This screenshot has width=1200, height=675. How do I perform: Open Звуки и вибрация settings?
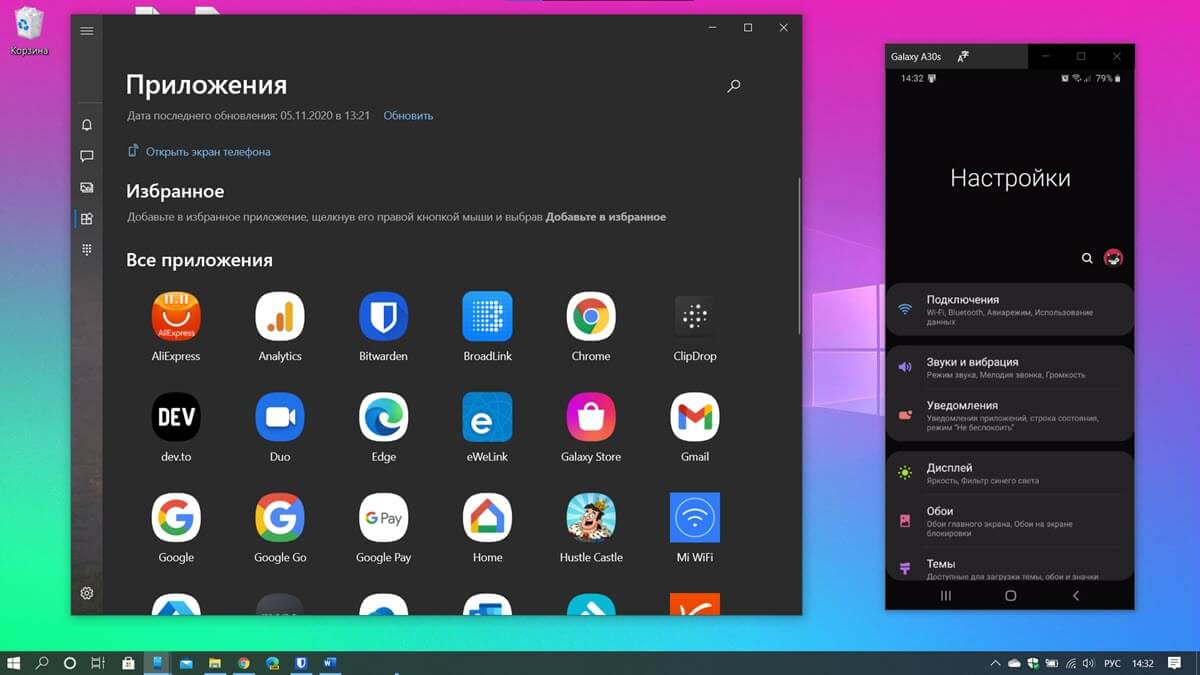click(1010, 368)
